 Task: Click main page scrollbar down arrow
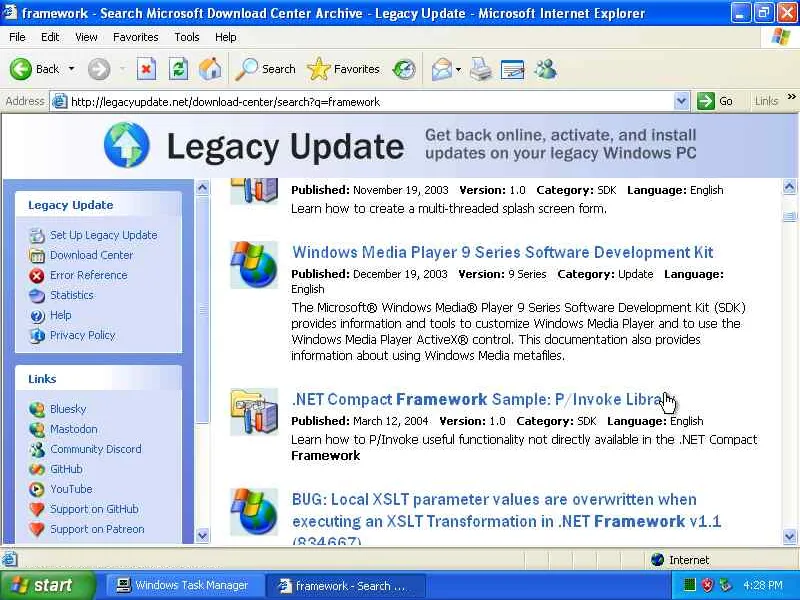pyautogui.click(x=789, y=536)
